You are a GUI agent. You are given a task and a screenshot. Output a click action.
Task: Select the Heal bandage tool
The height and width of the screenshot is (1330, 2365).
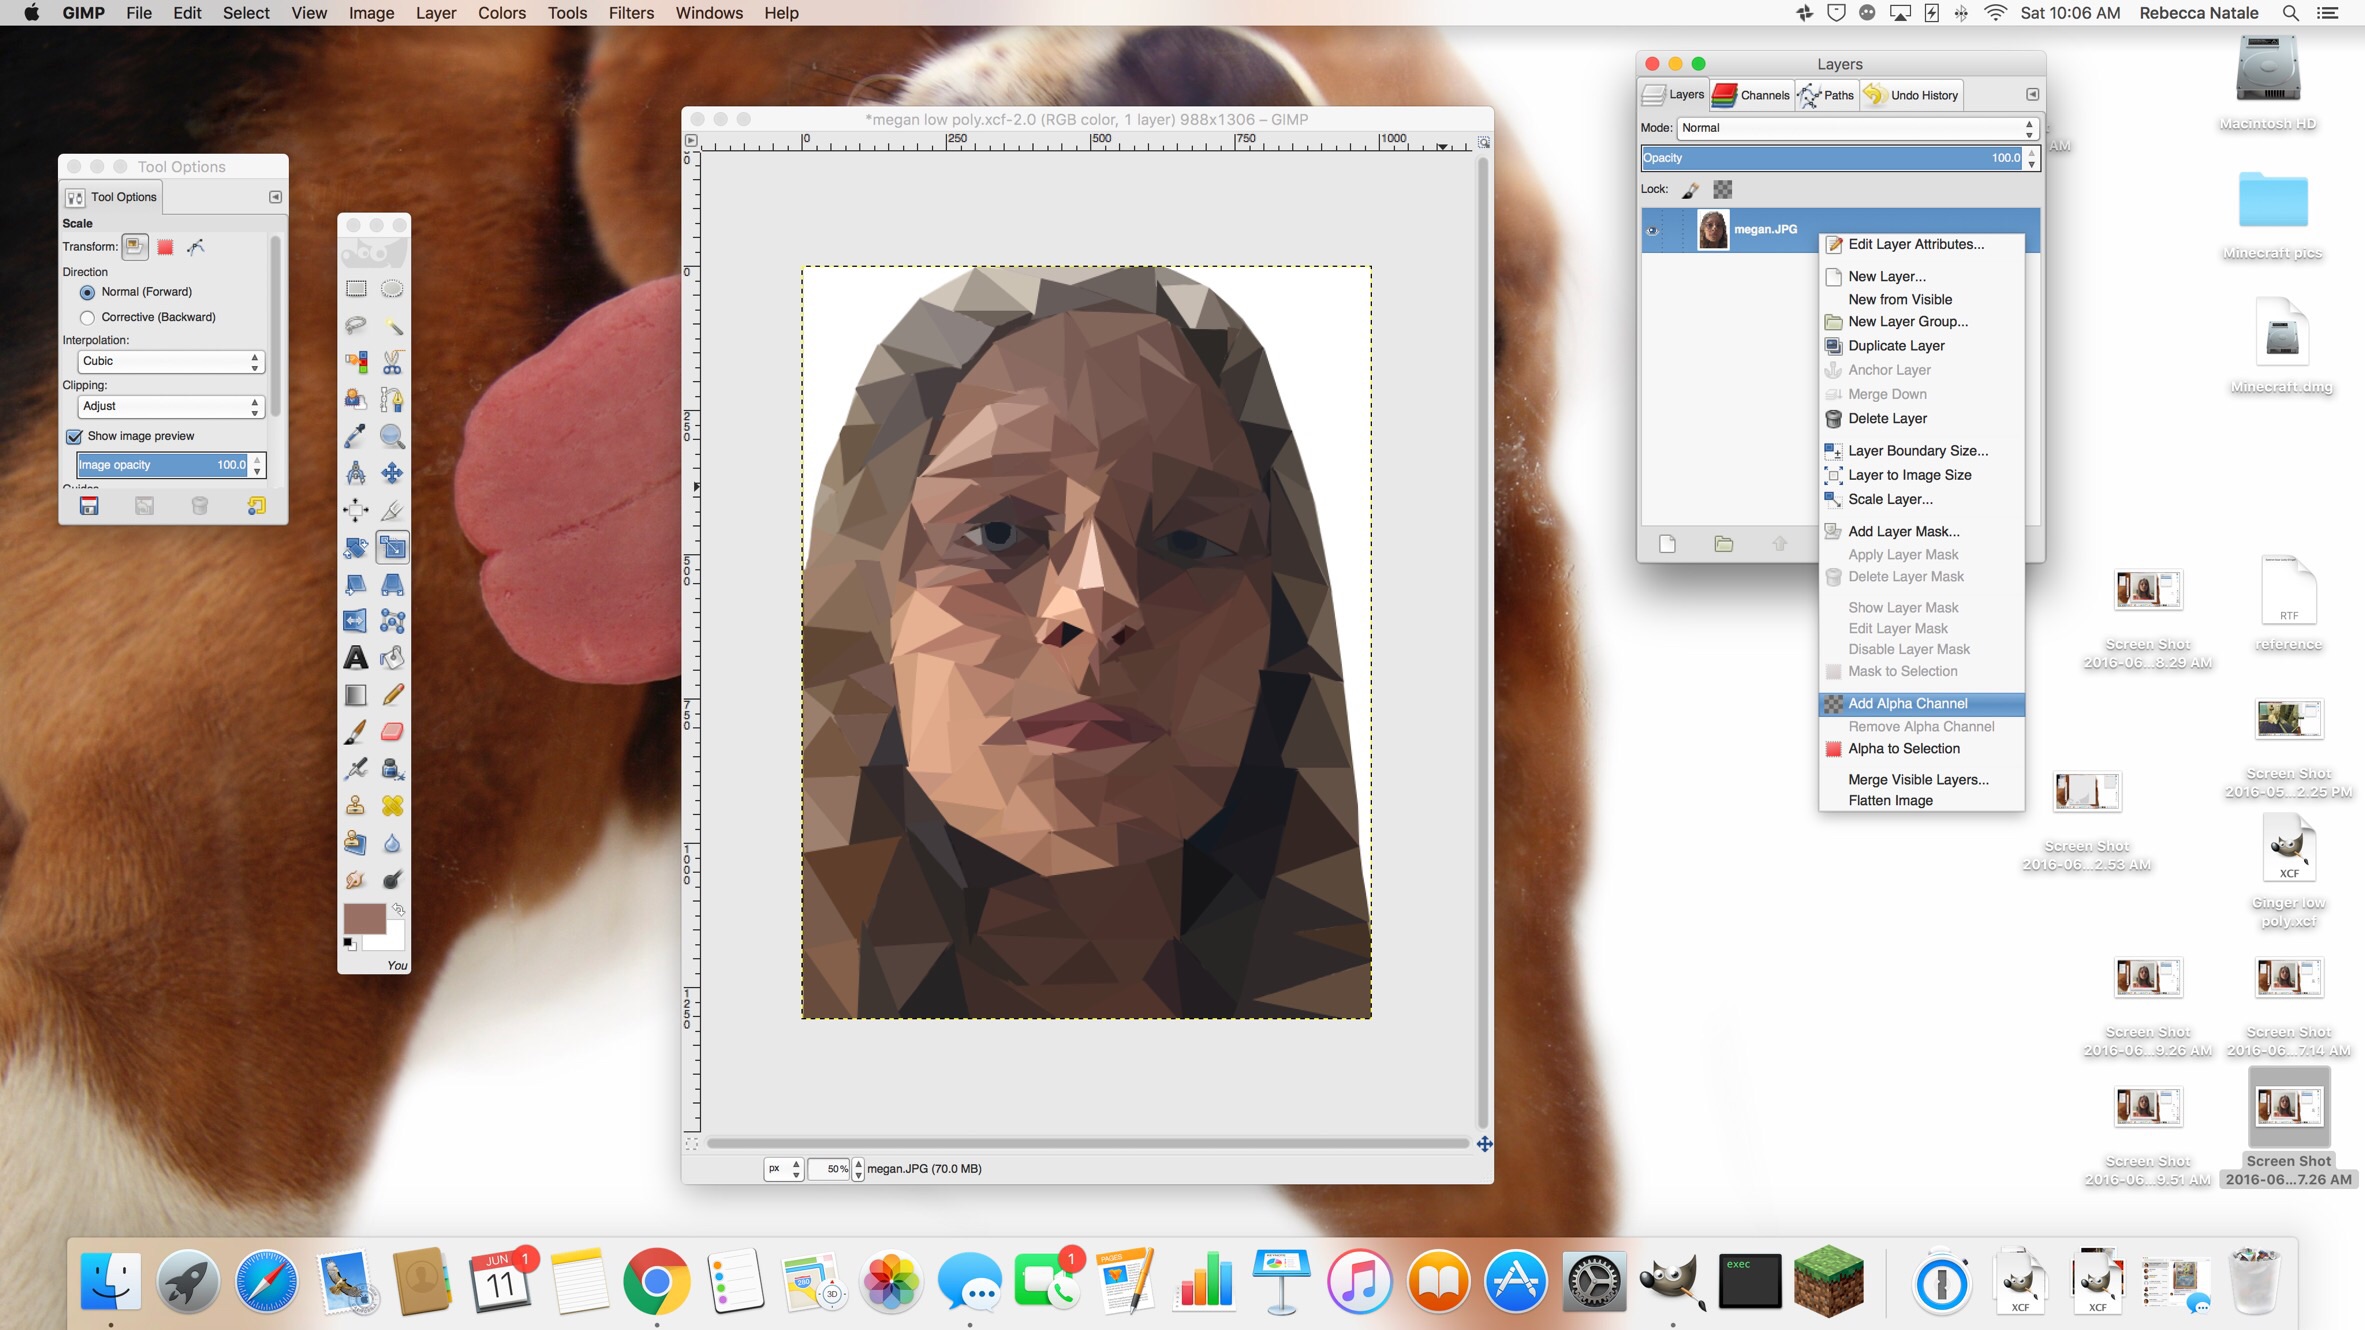[x=392, y=806]
